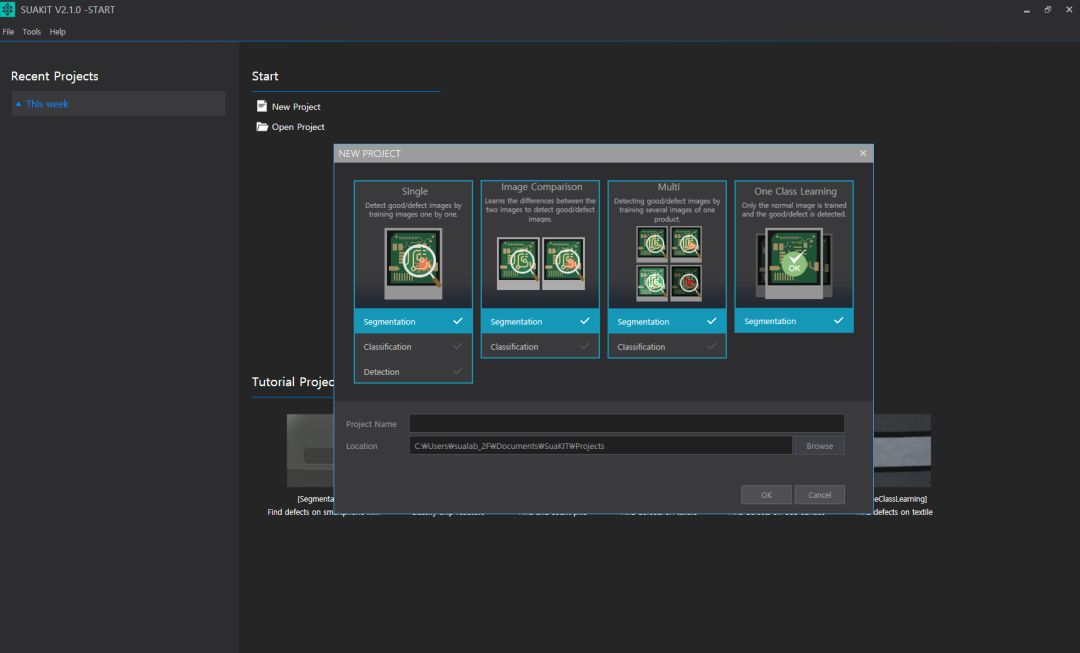The width and height of the screenshot is (1080, 653).
Task: Click the Cancel button in dialog
Action: click(820, 495)
